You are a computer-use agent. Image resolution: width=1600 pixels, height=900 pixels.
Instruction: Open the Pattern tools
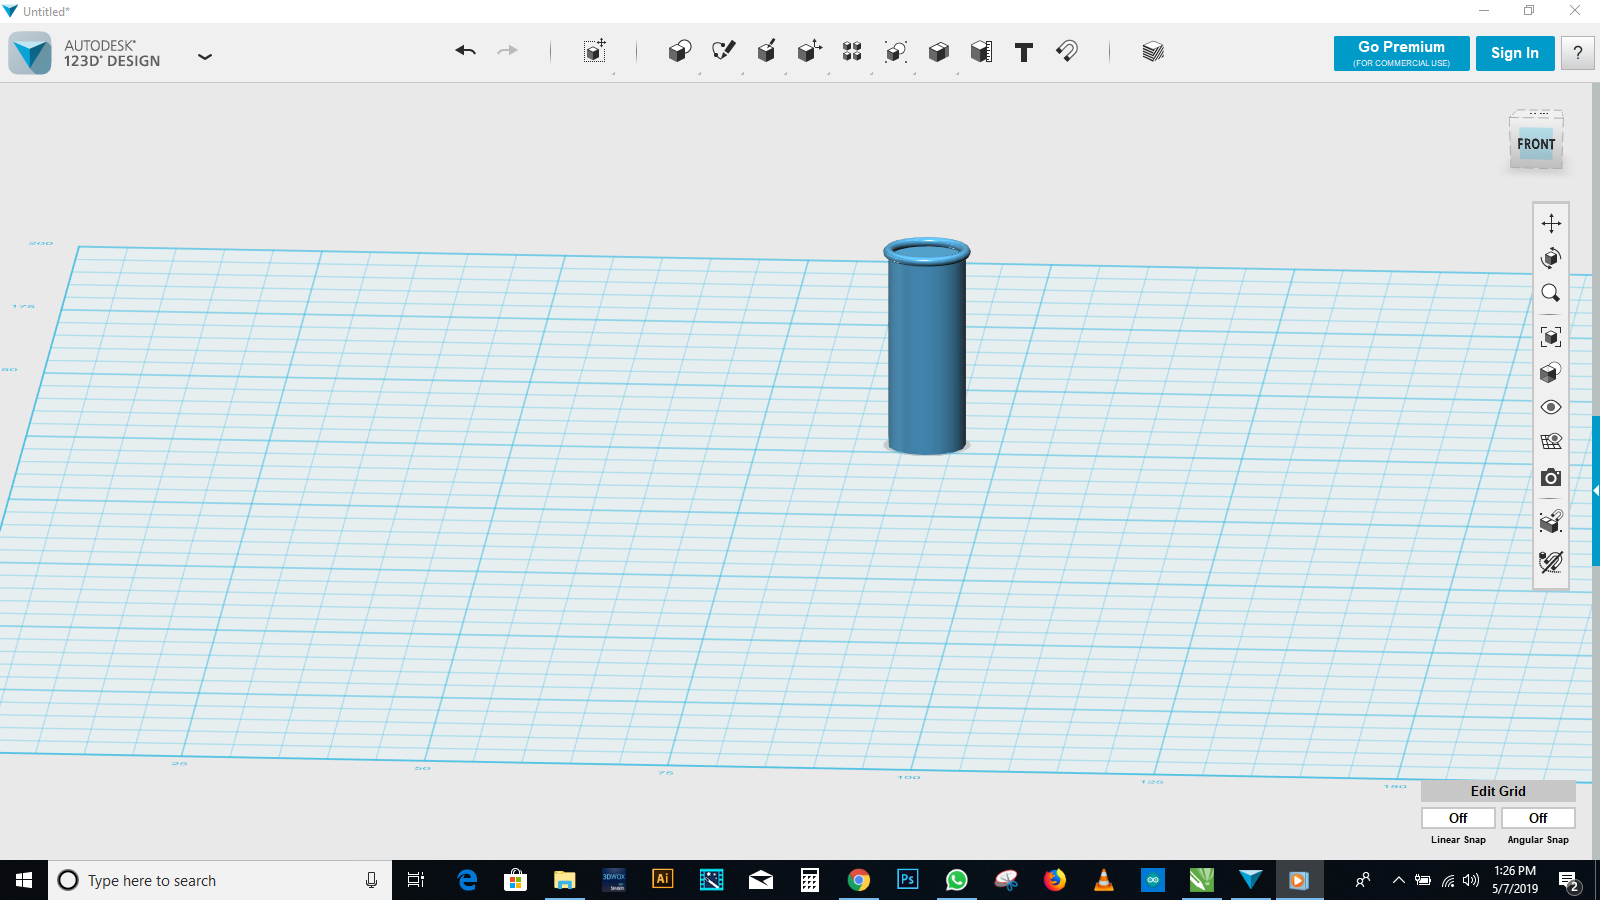[852, 52]
